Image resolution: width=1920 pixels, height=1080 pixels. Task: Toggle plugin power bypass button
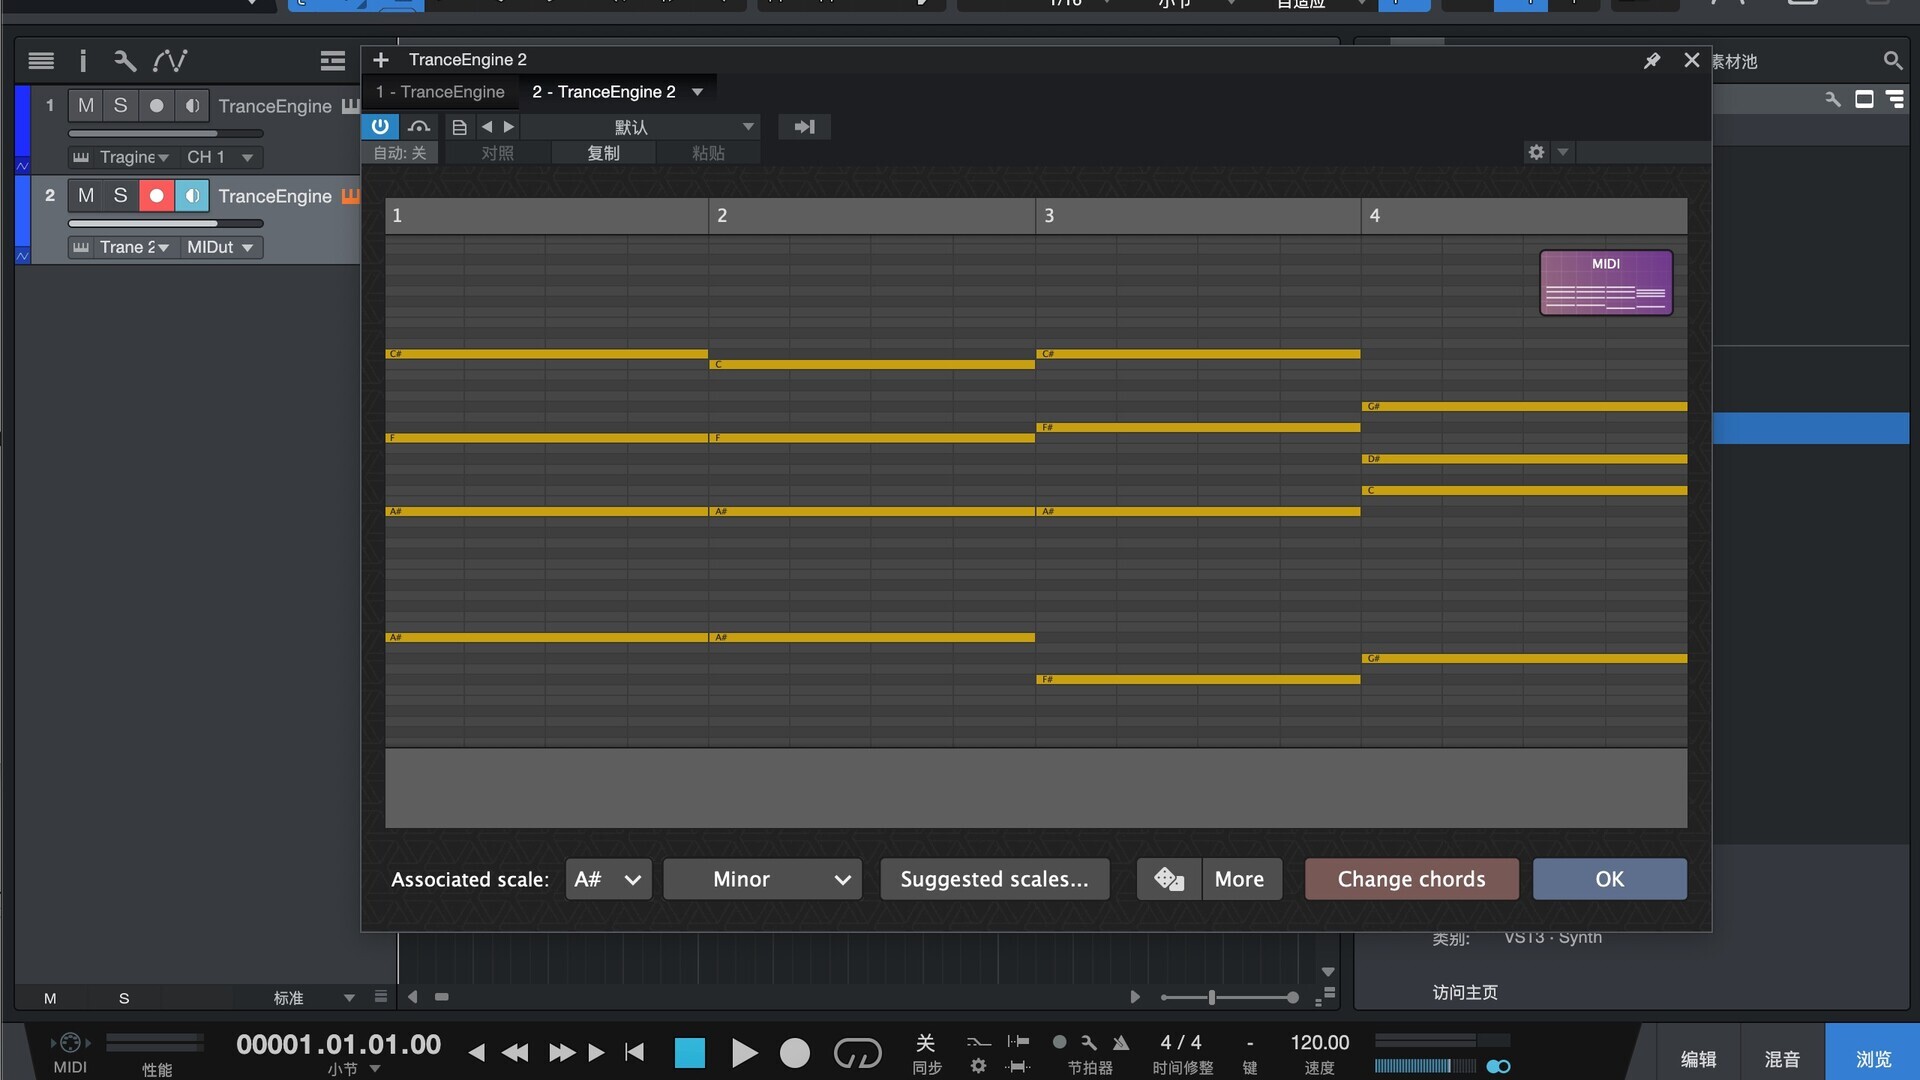(380, 127)
